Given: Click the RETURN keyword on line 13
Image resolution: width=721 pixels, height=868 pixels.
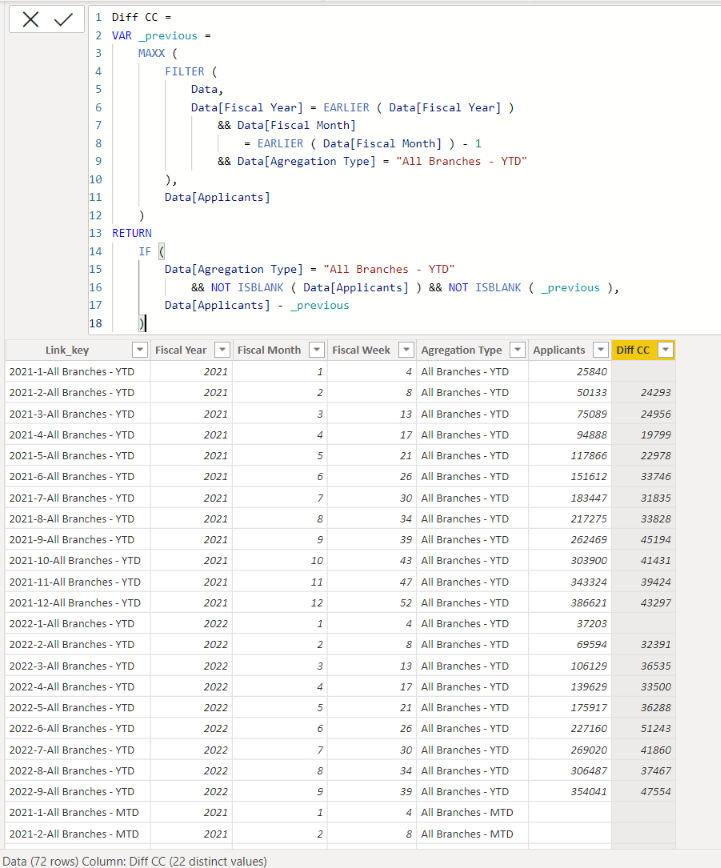Looking at the screenshot, I should (132, 233).
